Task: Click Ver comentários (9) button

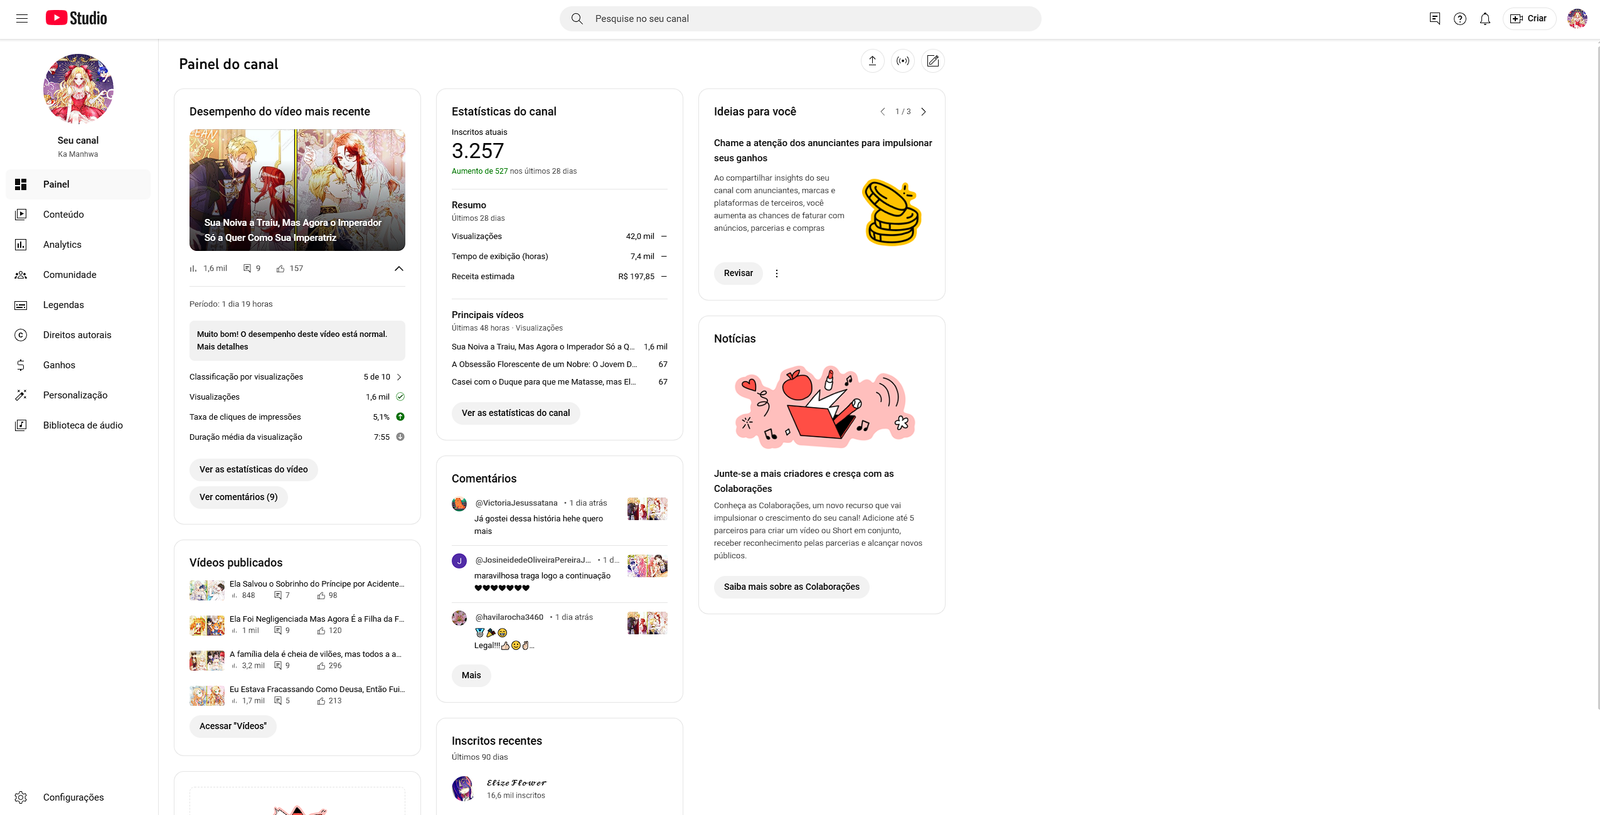Action: tap(239, 497)
